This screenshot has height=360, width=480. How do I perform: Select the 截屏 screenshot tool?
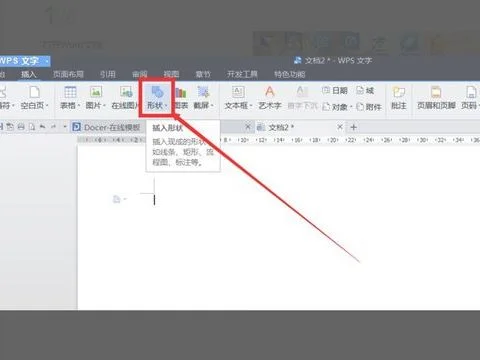203,98
